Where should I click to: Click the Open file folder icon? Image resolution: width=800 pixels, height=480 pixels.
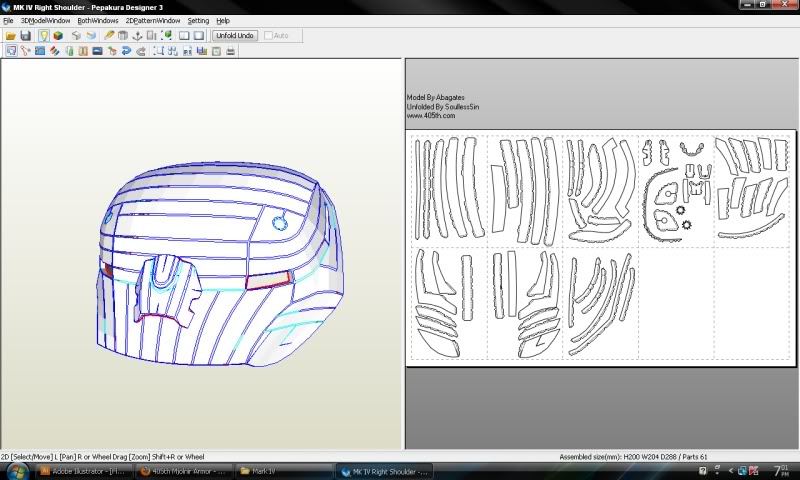(x=10, y=36)
